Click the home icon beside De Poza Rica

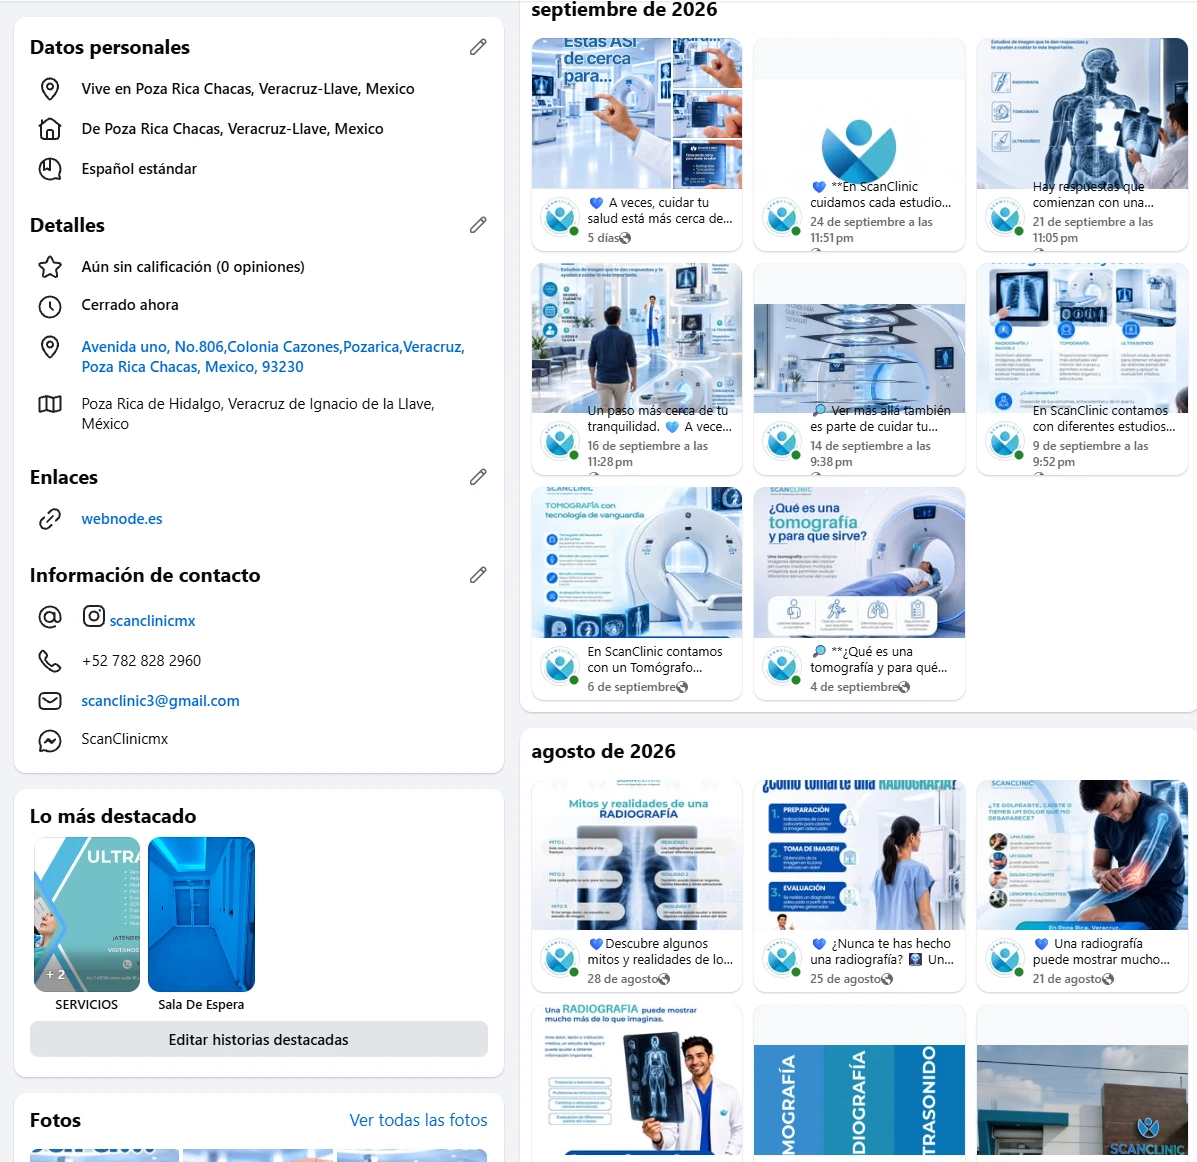pos(50,129)
